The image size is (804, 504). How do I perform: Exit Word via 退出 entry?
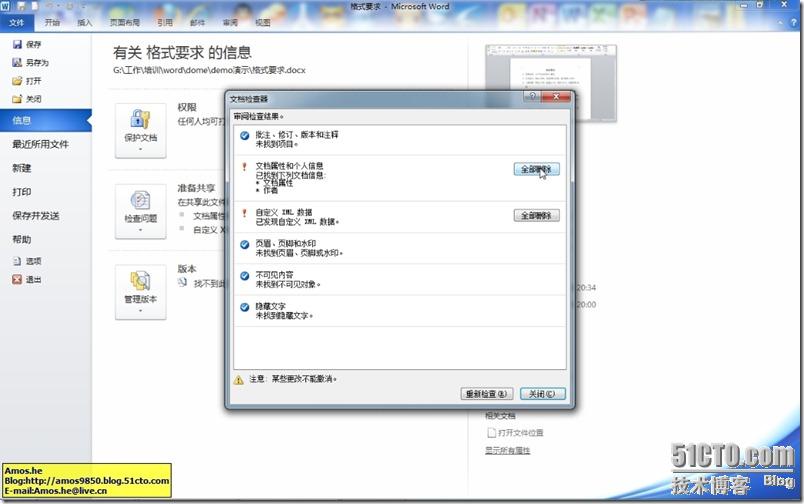pos(27,279)
